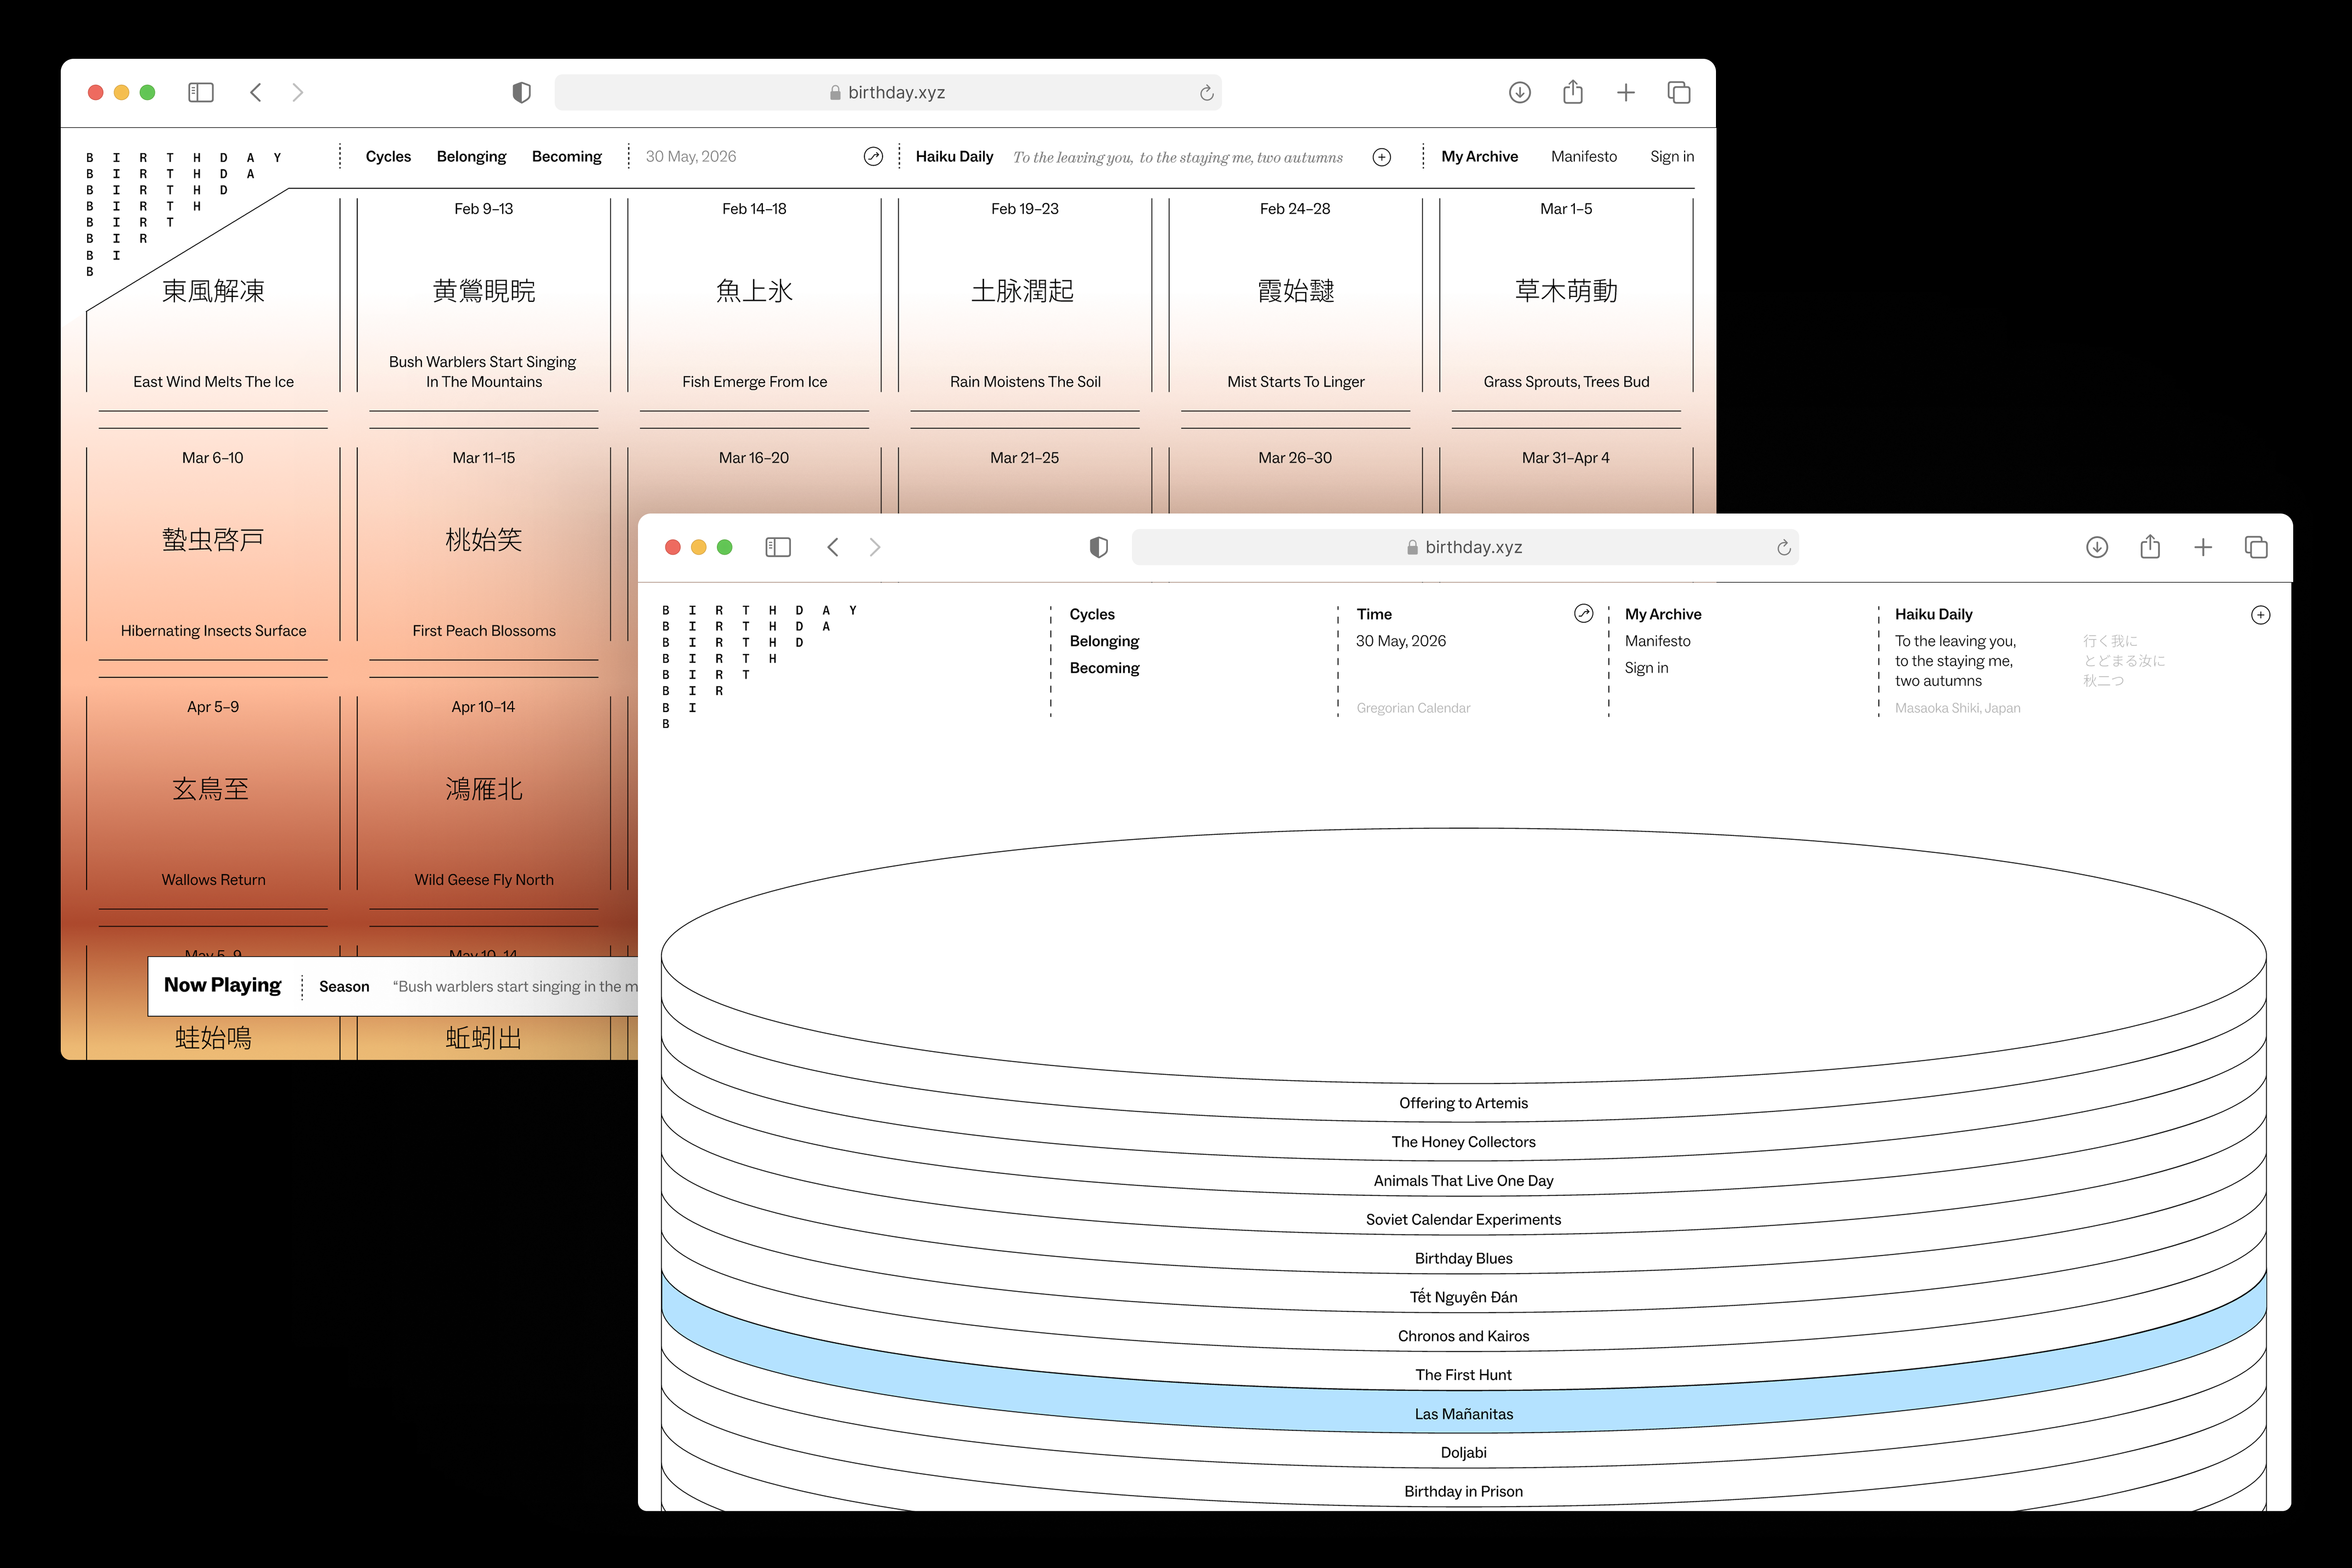Open downloads in front browser window

[x=2097, y=547]
